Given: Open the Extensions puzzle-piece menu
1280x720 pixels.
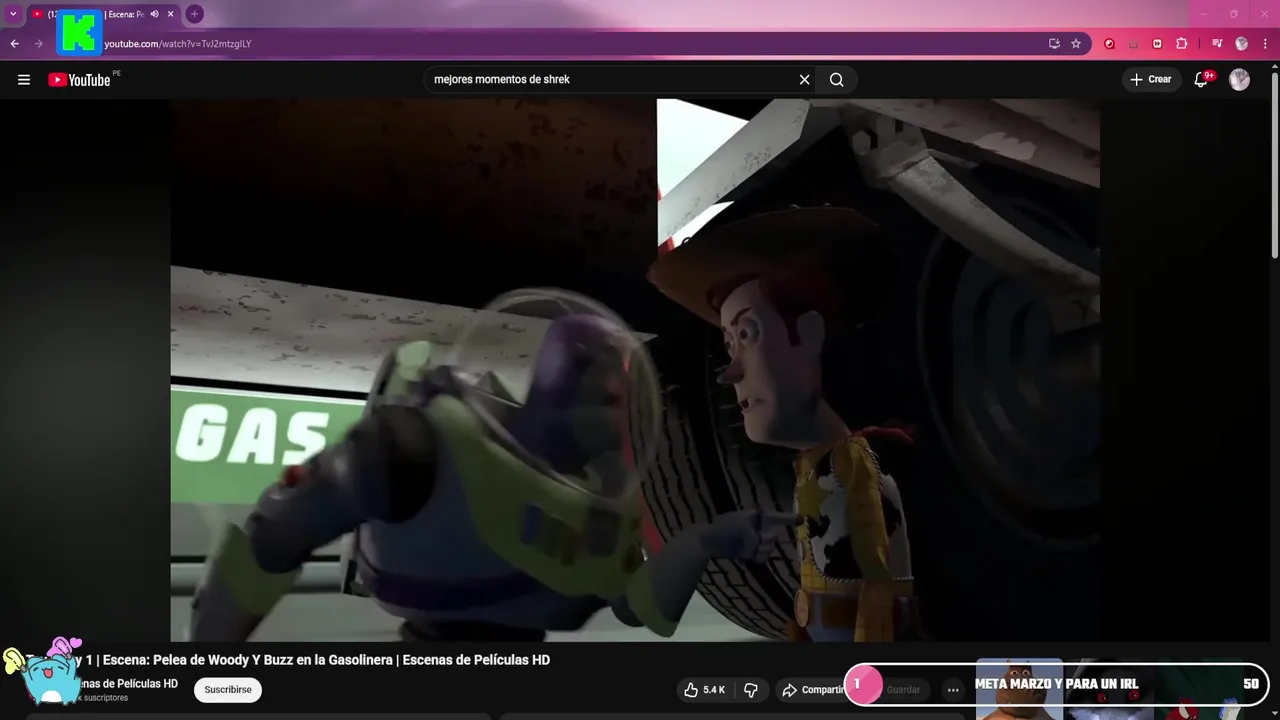Looking at the screenshot, I should click(1181, 44).
